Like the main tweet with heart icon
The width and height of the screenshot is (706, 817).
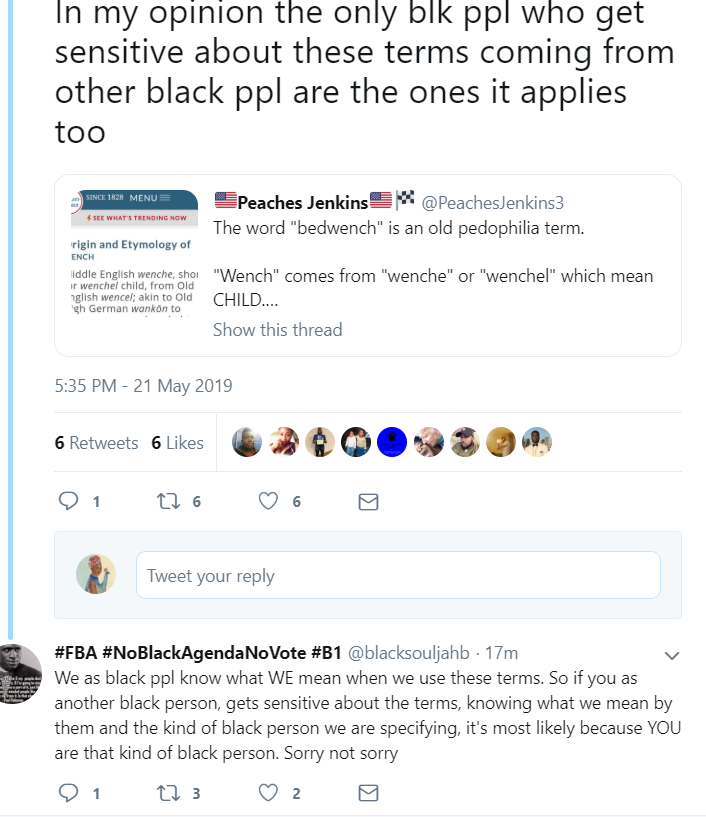pos(268,501)
